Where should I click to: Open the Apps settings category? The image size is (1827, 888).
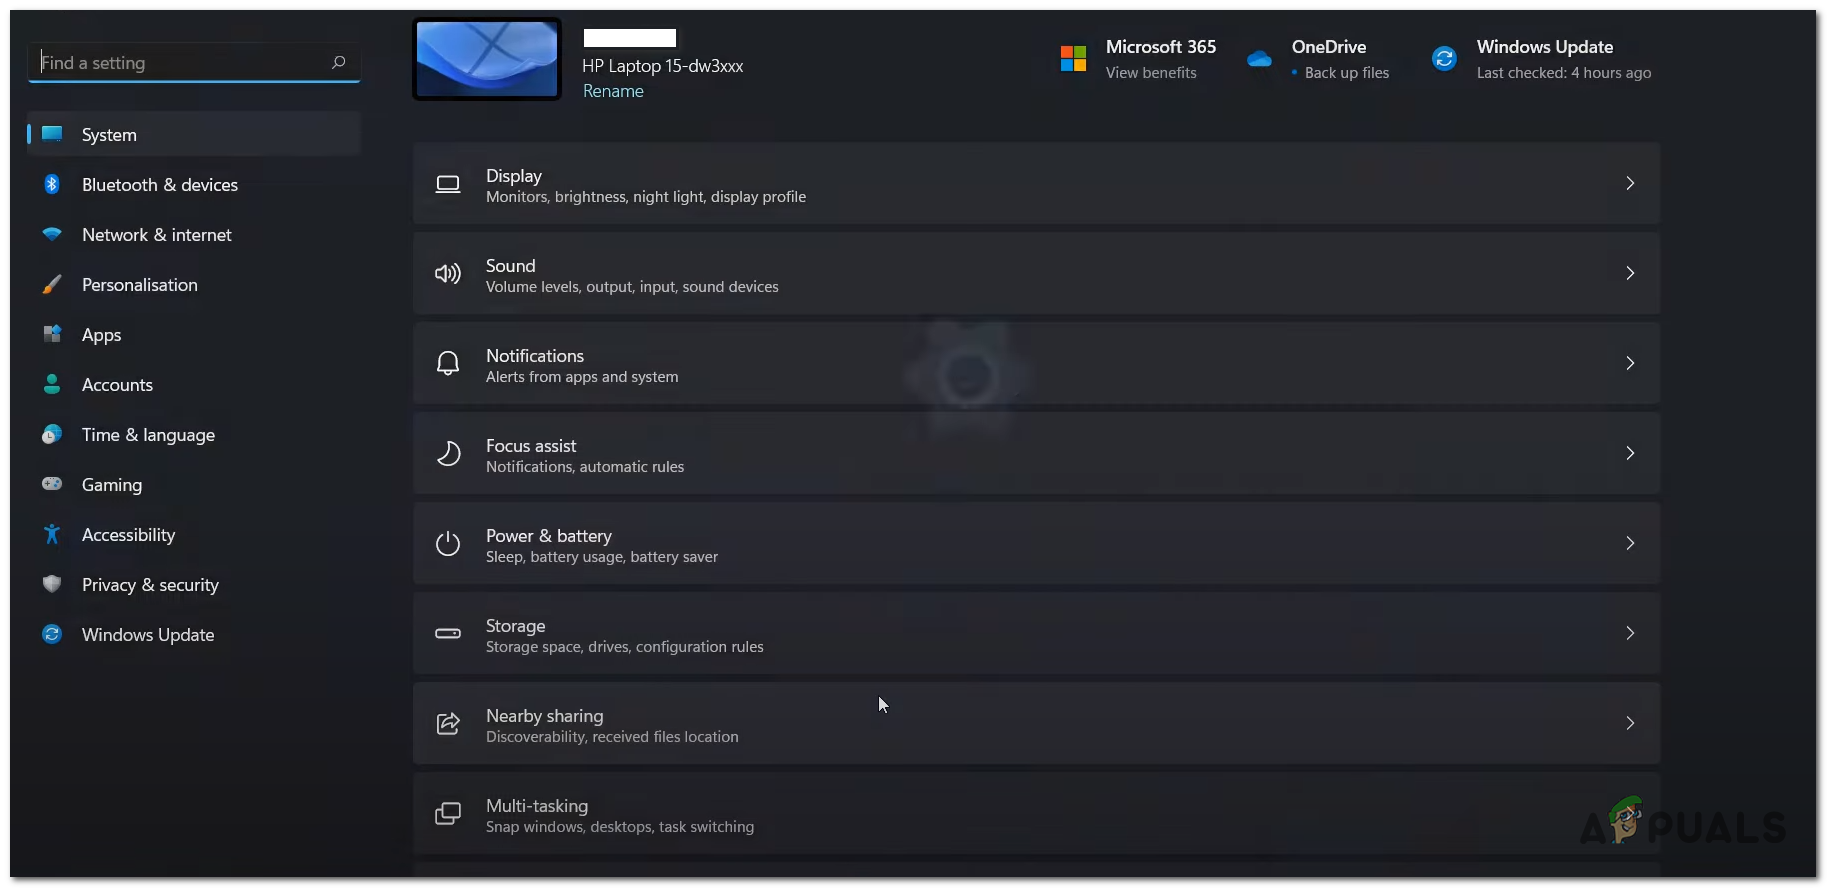click(x=194, y=334)
